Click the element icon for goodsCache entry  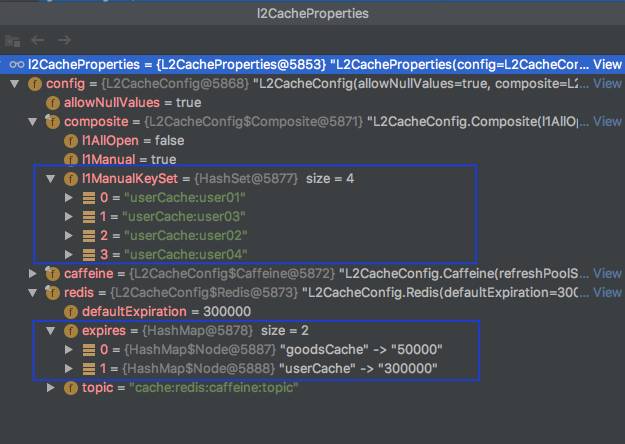88,350
